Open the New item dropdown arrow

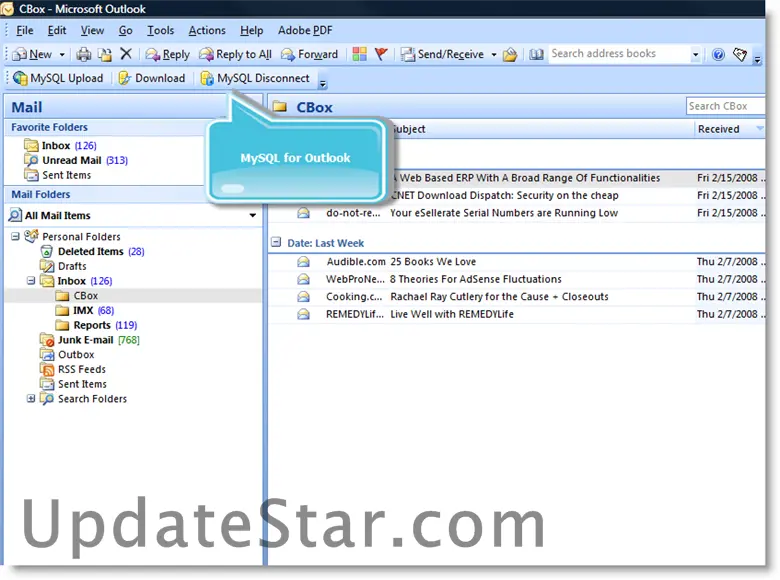pyautogui.click(x=62, y=55)
